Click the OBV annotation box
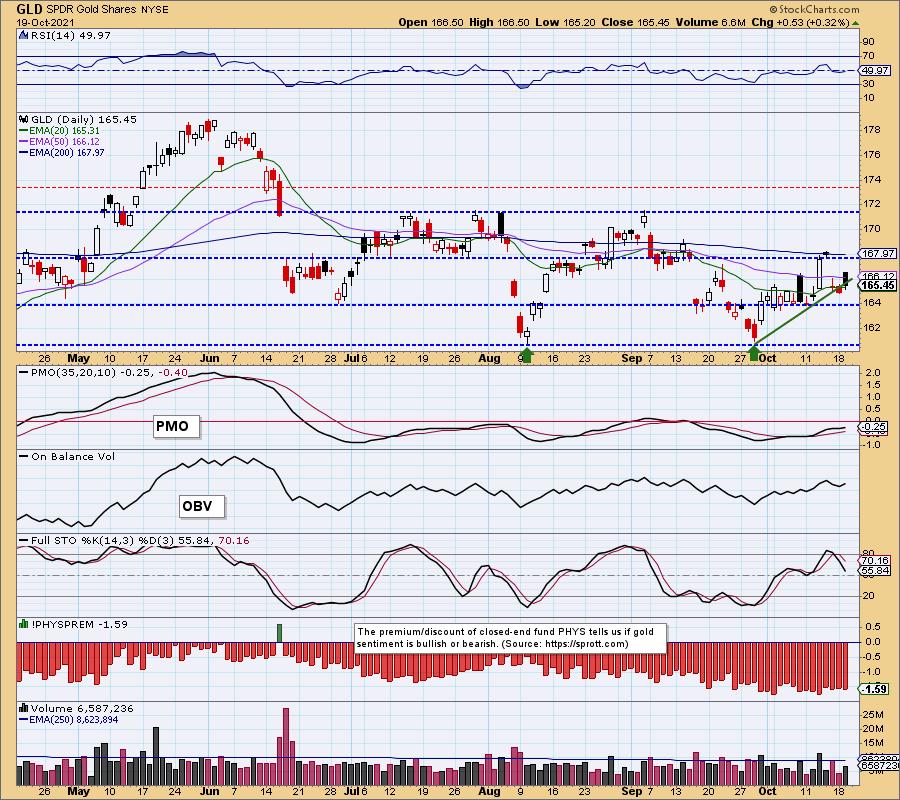The width and height of the screenshot is (900, 800). [201, 506]
